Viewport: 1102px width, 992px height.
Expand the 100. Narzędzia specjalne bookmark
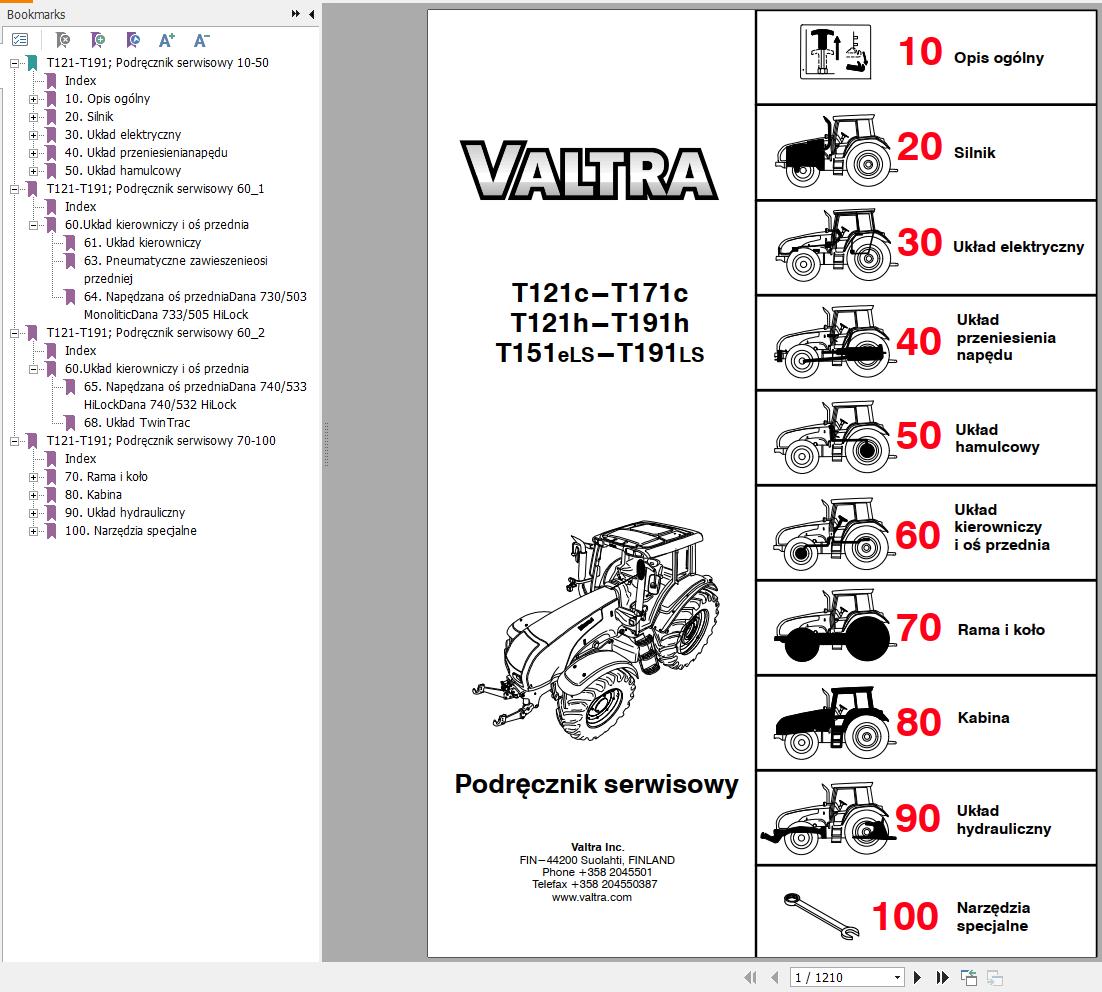[x=33, y=532]
